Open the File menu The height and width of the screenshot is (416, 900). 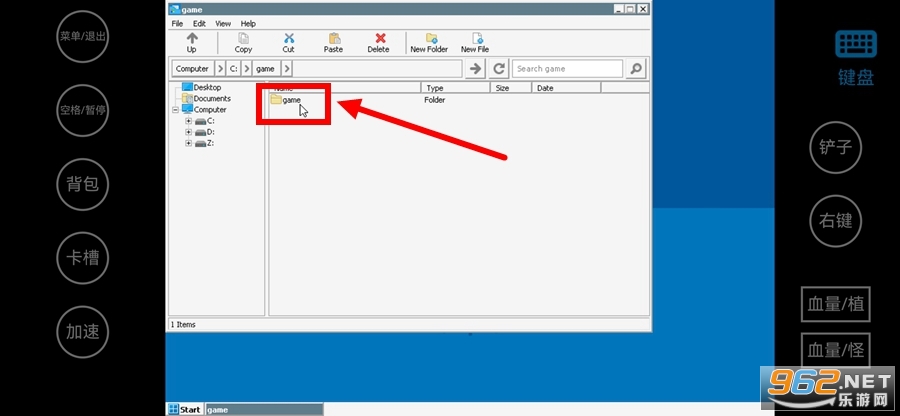[177, 24]
